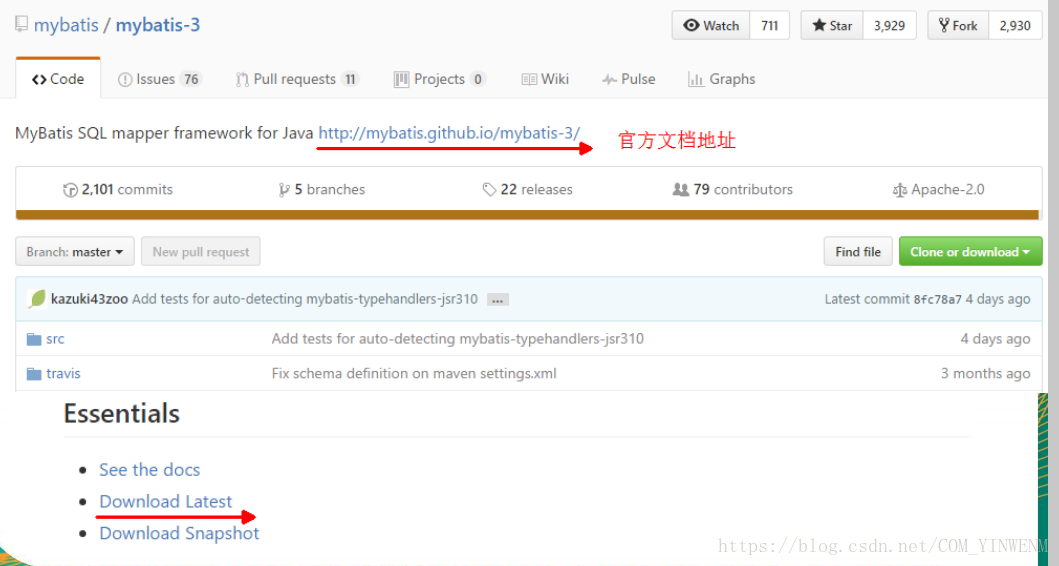Open the mybatis-3 repository name link
Image resolution: width=1059 pixels, height=566 pixels.
(158, 25)
